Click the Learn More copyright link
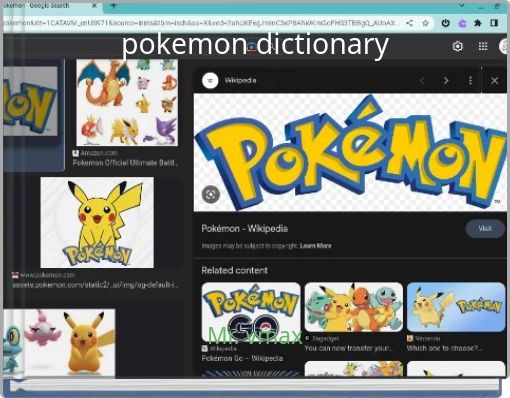 coord(316,246)
